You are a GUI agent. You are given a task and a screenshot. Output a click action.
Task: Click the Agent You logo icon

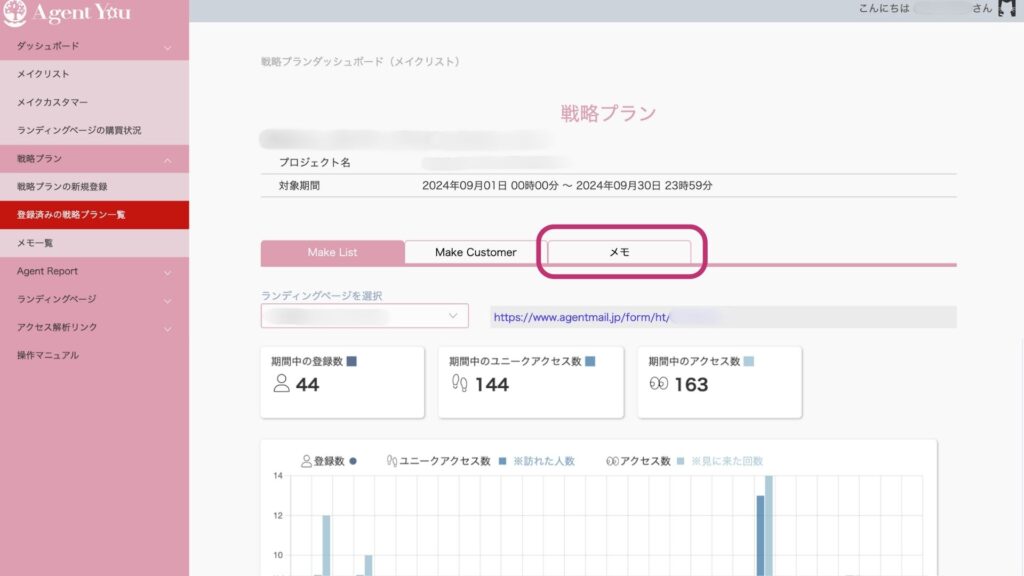[x=14, y=13]
